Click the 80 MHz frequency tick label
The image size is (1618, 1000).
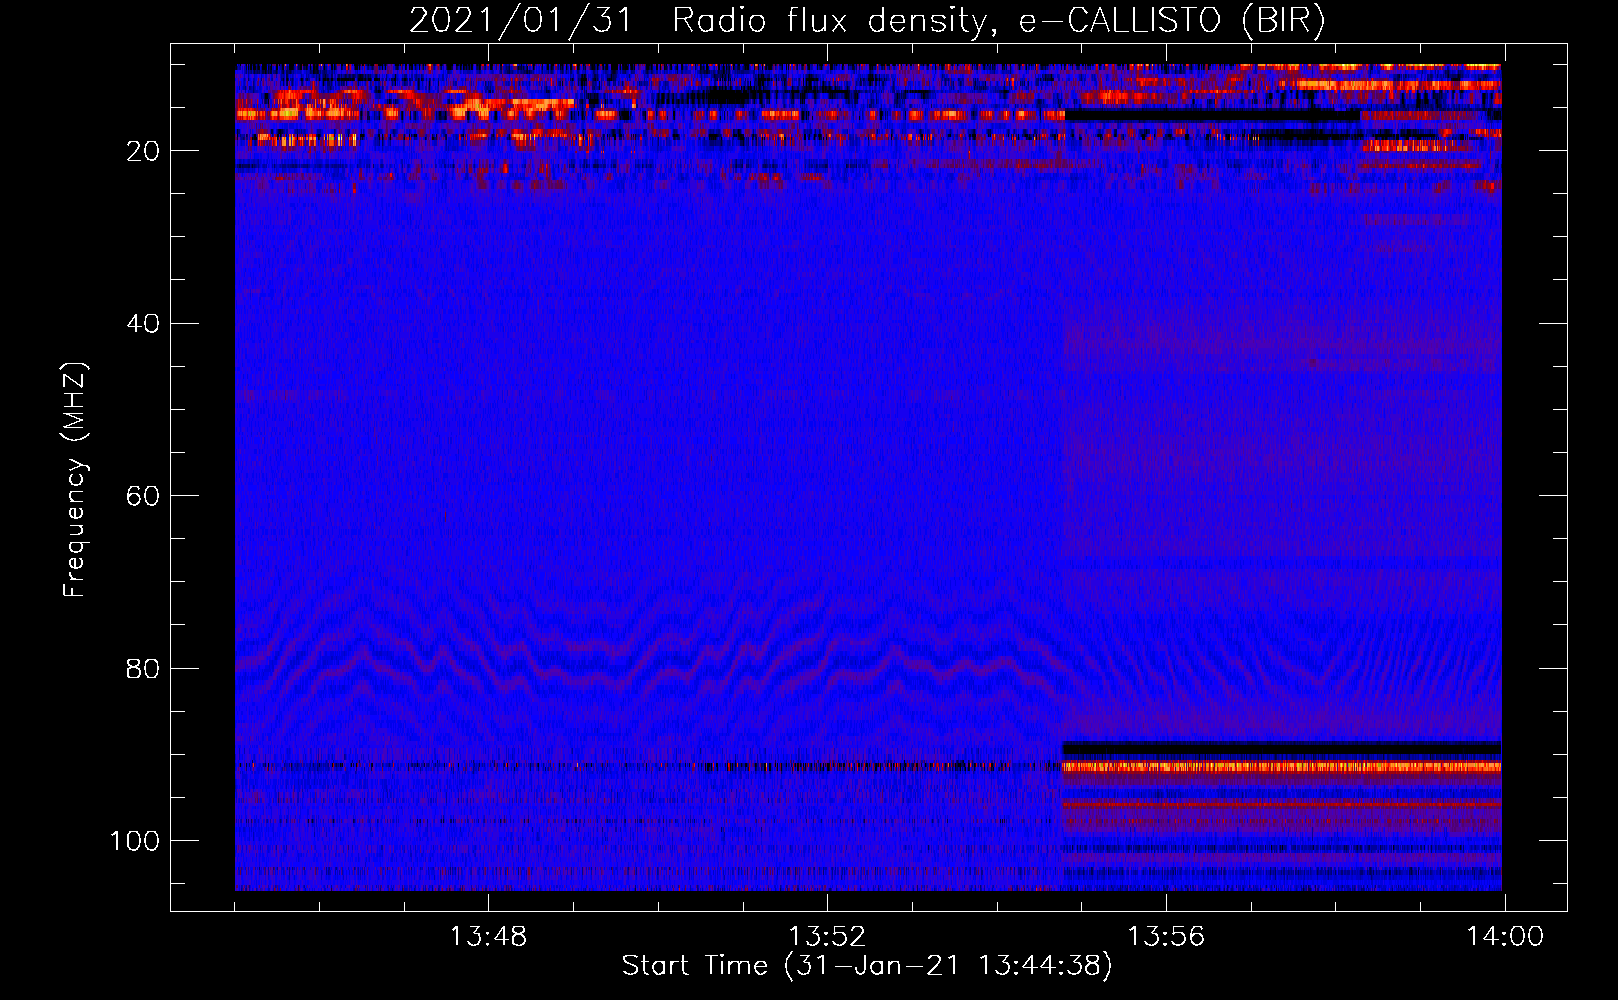[144, 668]
